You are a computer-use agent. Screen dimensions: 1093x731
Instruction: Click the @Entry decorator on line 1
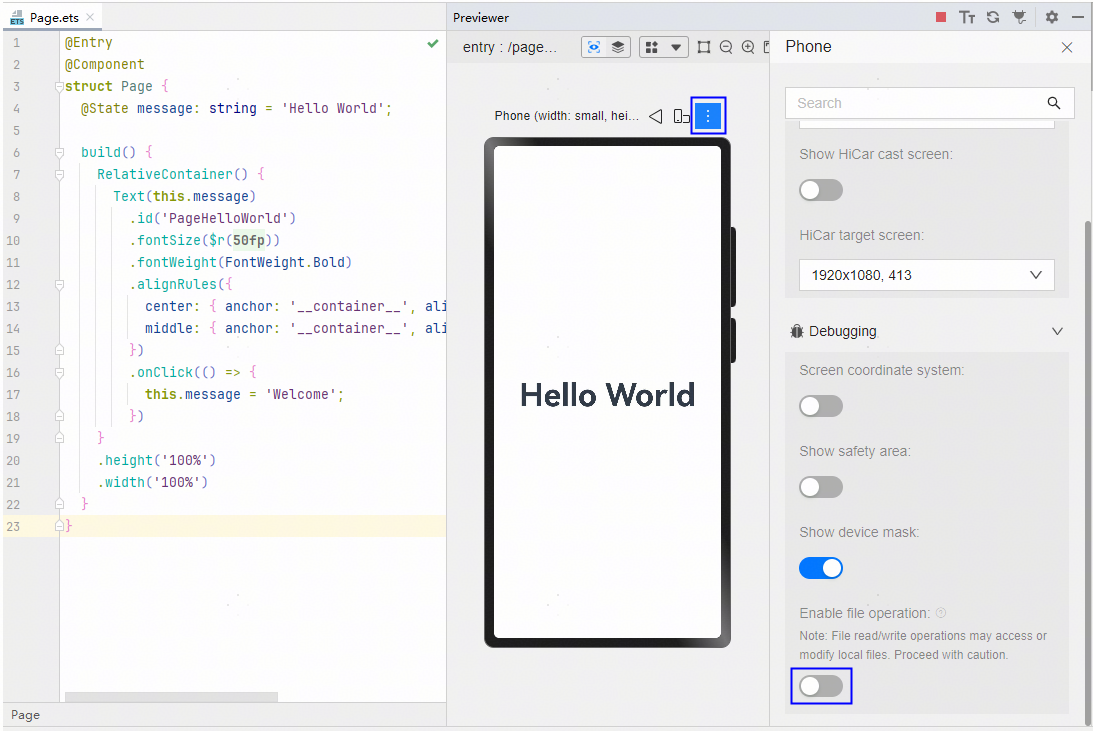pos(89,43)
